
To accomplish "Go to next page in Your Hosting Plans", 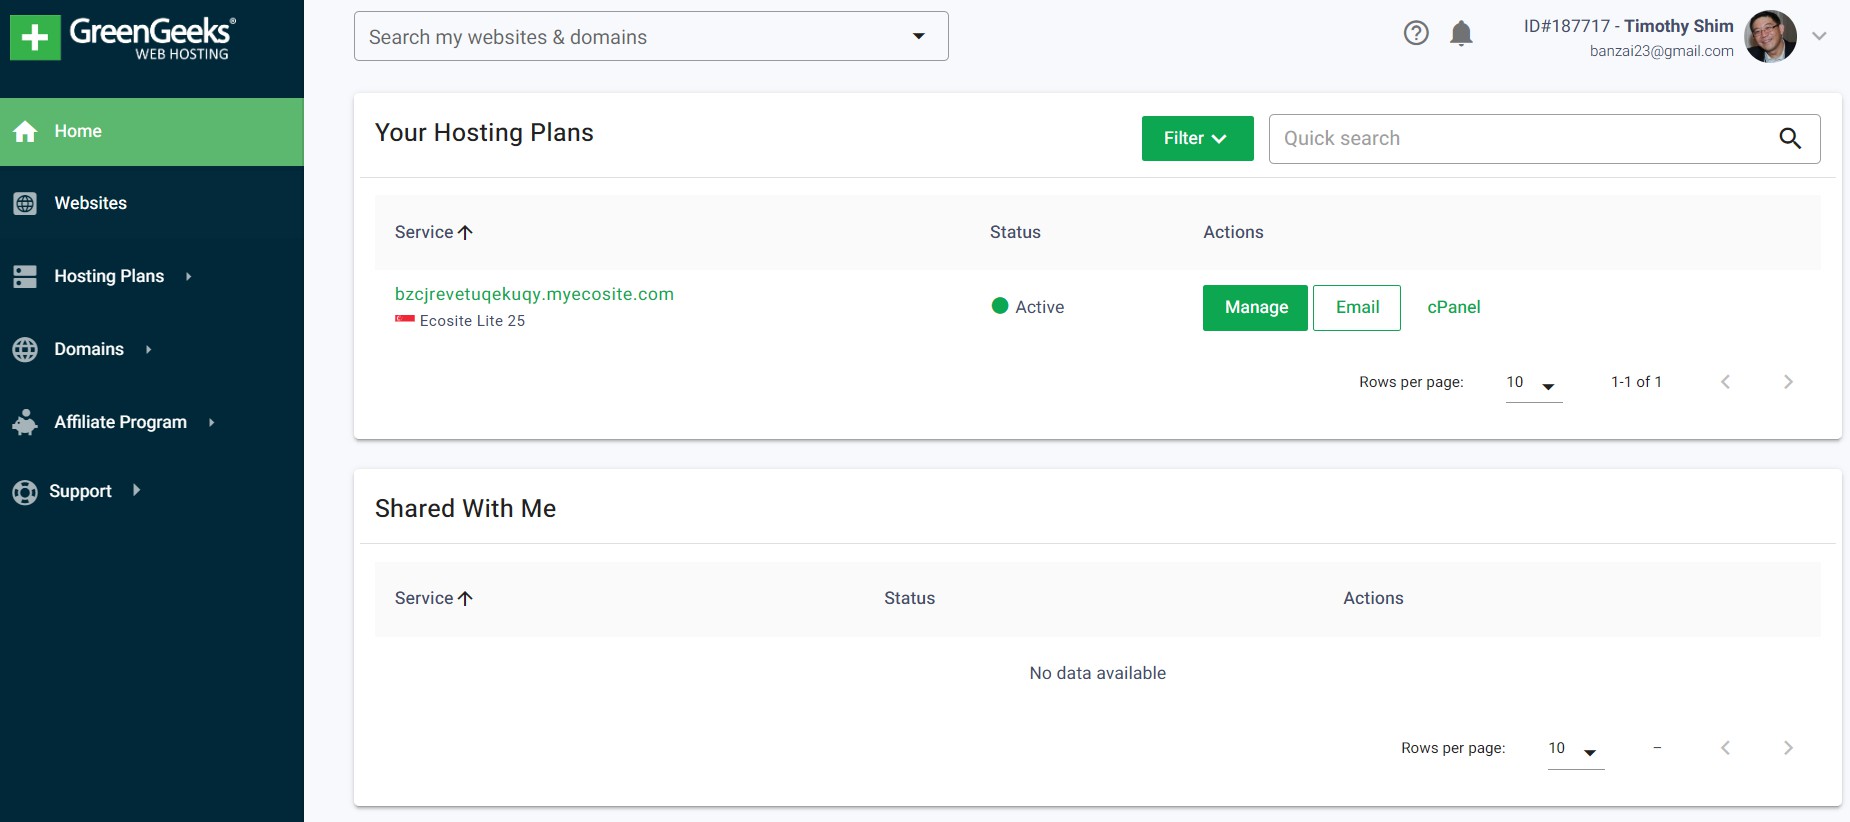I will [1788, 382].
